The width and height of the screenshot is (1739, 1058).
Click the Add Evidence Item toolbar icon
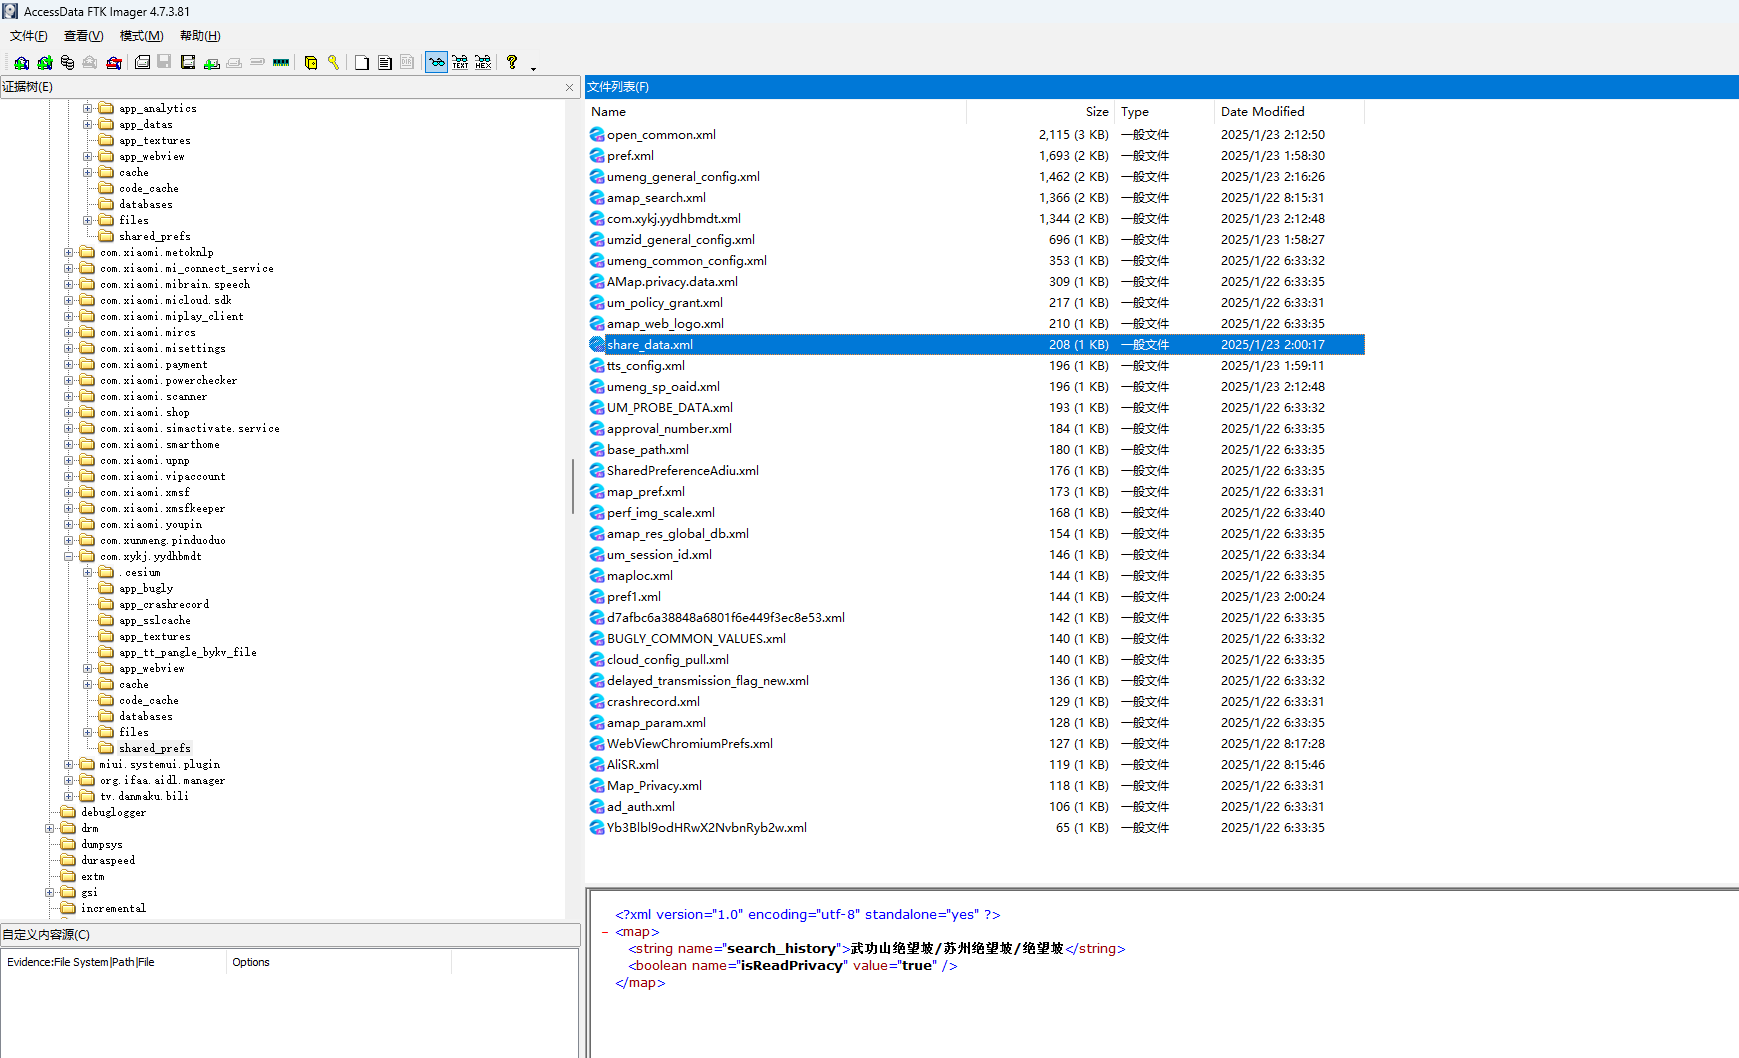pyautogui.click(x=21, y=63)
